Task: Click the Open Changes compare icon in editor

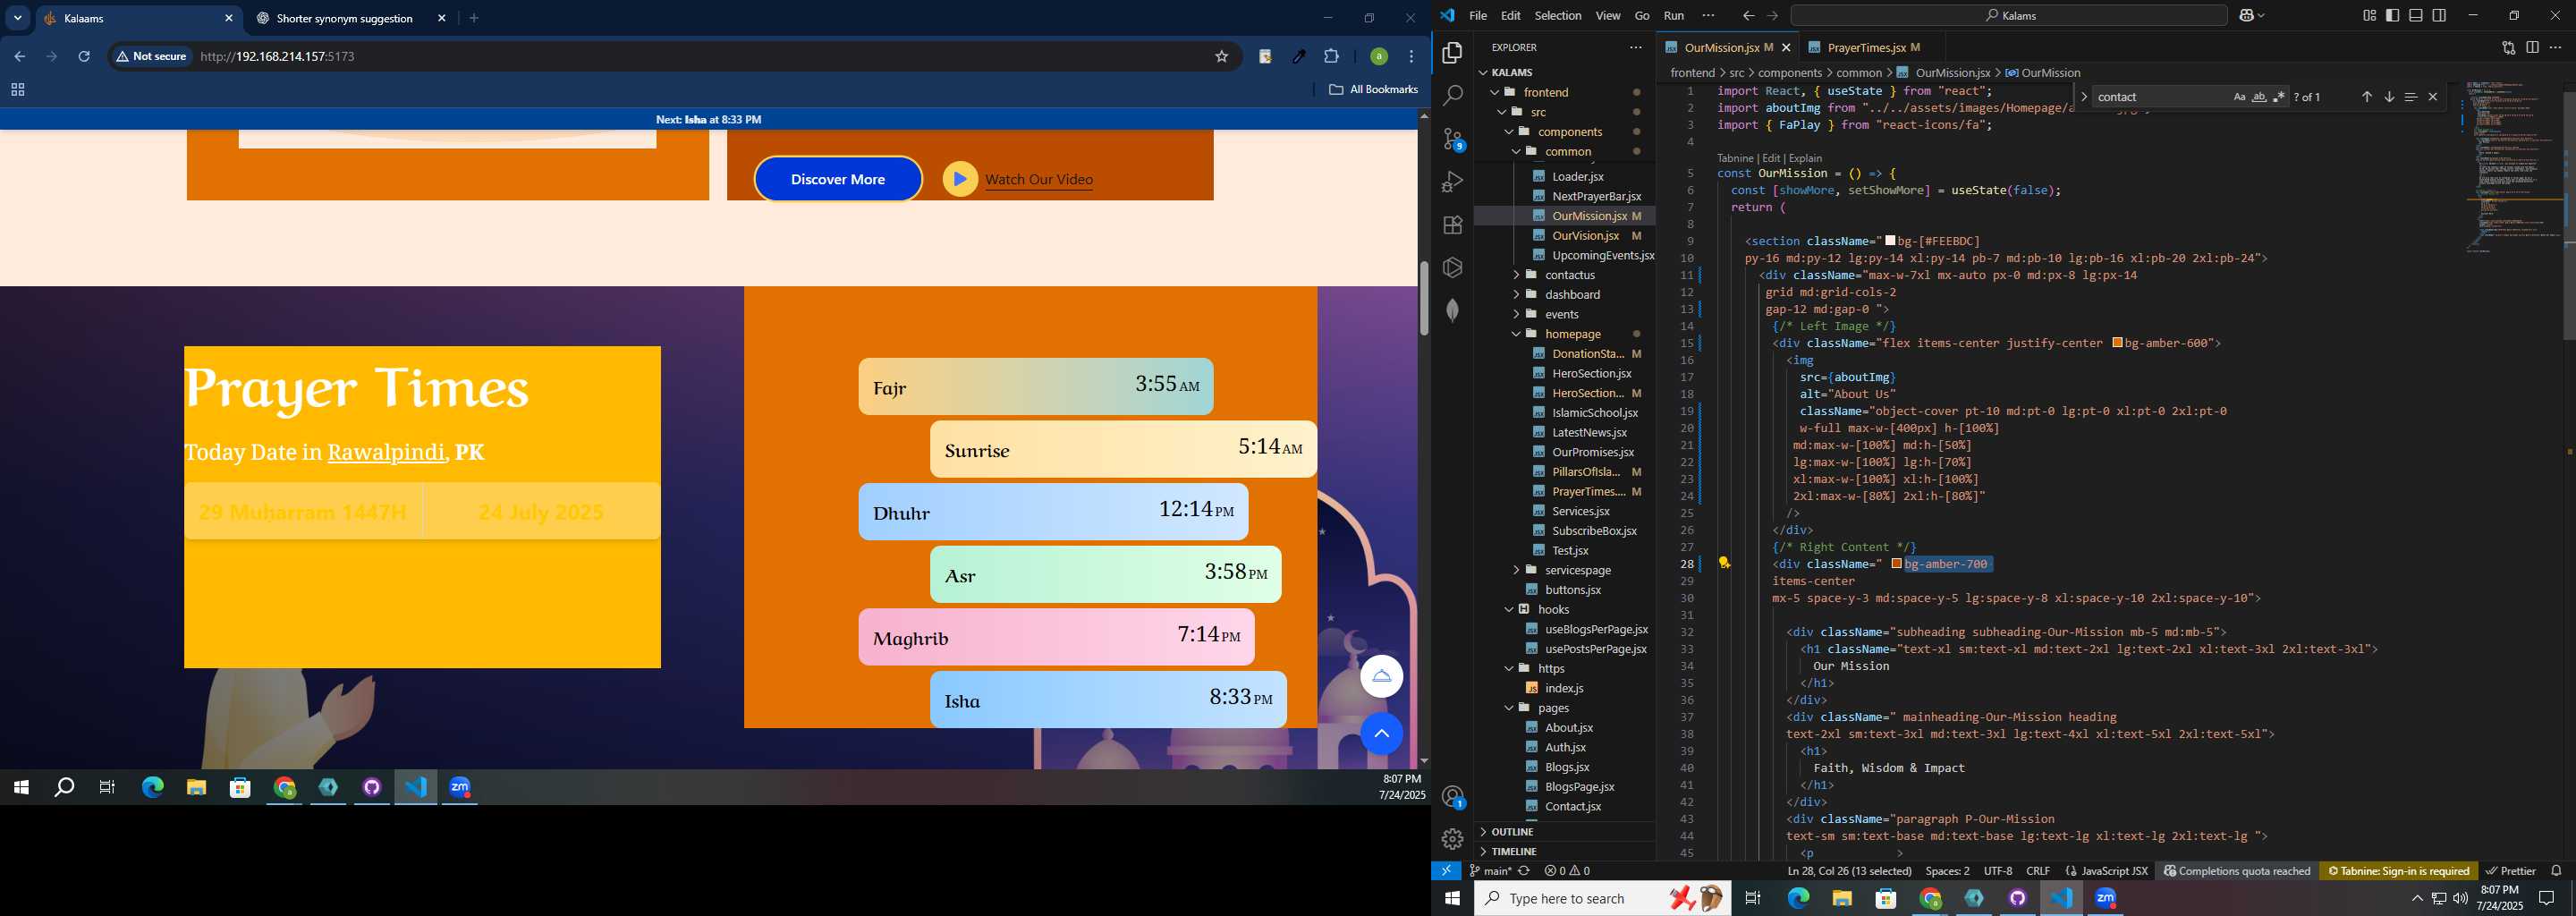Action: 2508,47
